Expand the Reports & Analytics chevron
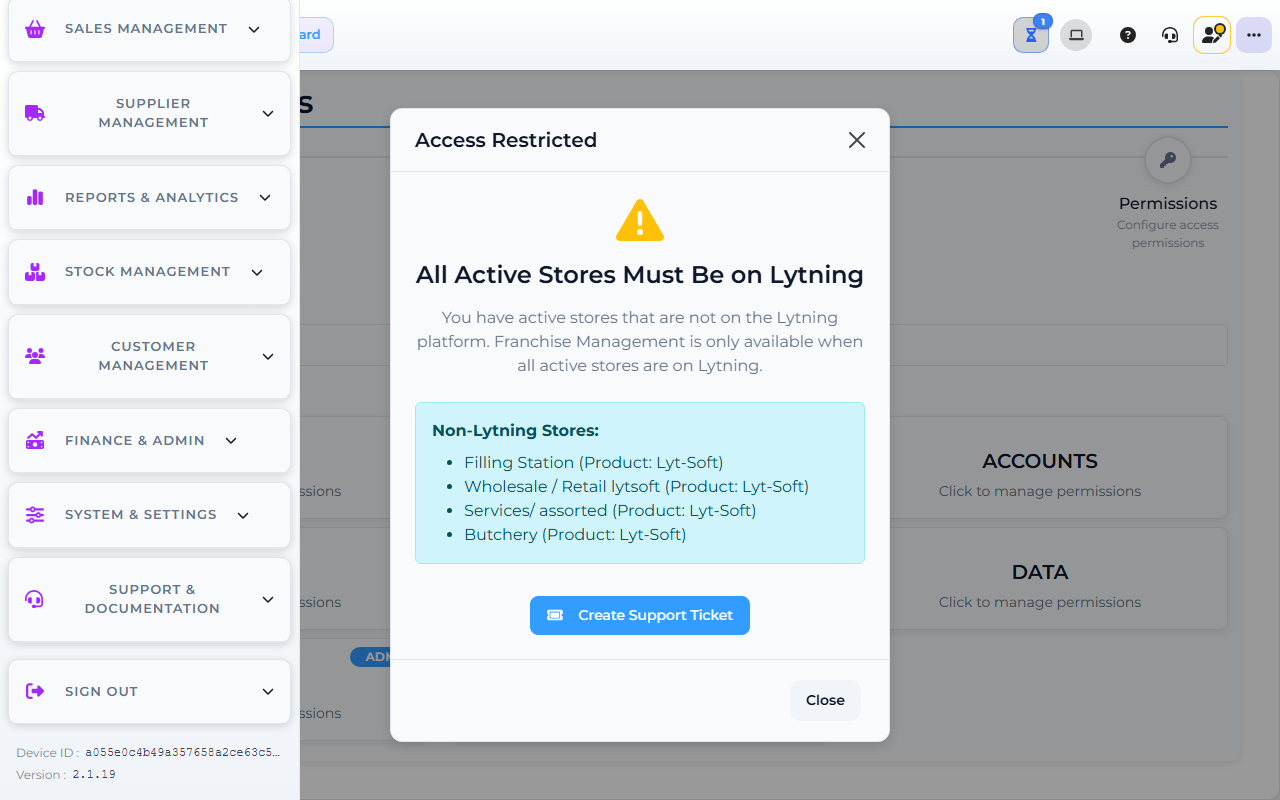 coord(265,197)
